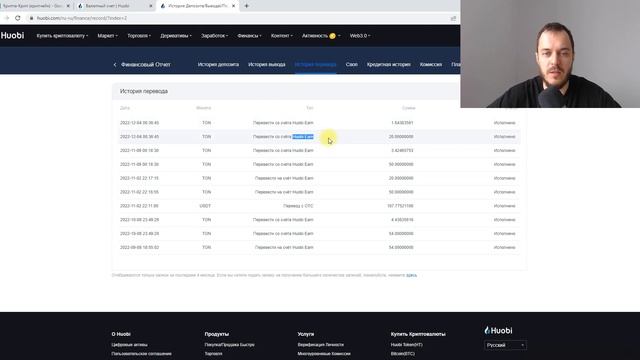Open the История вывода tab
Viewport: 640px width, 360px height.
[267, 64]
